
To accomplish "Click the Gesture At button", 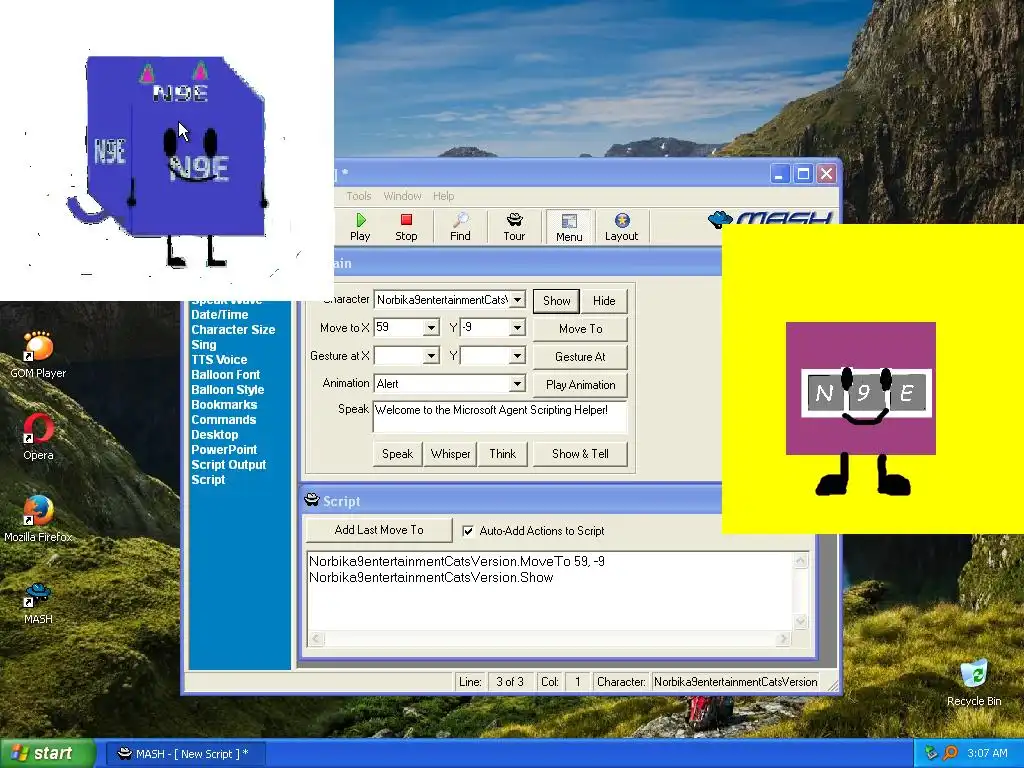I will click(x=580, y=357).
